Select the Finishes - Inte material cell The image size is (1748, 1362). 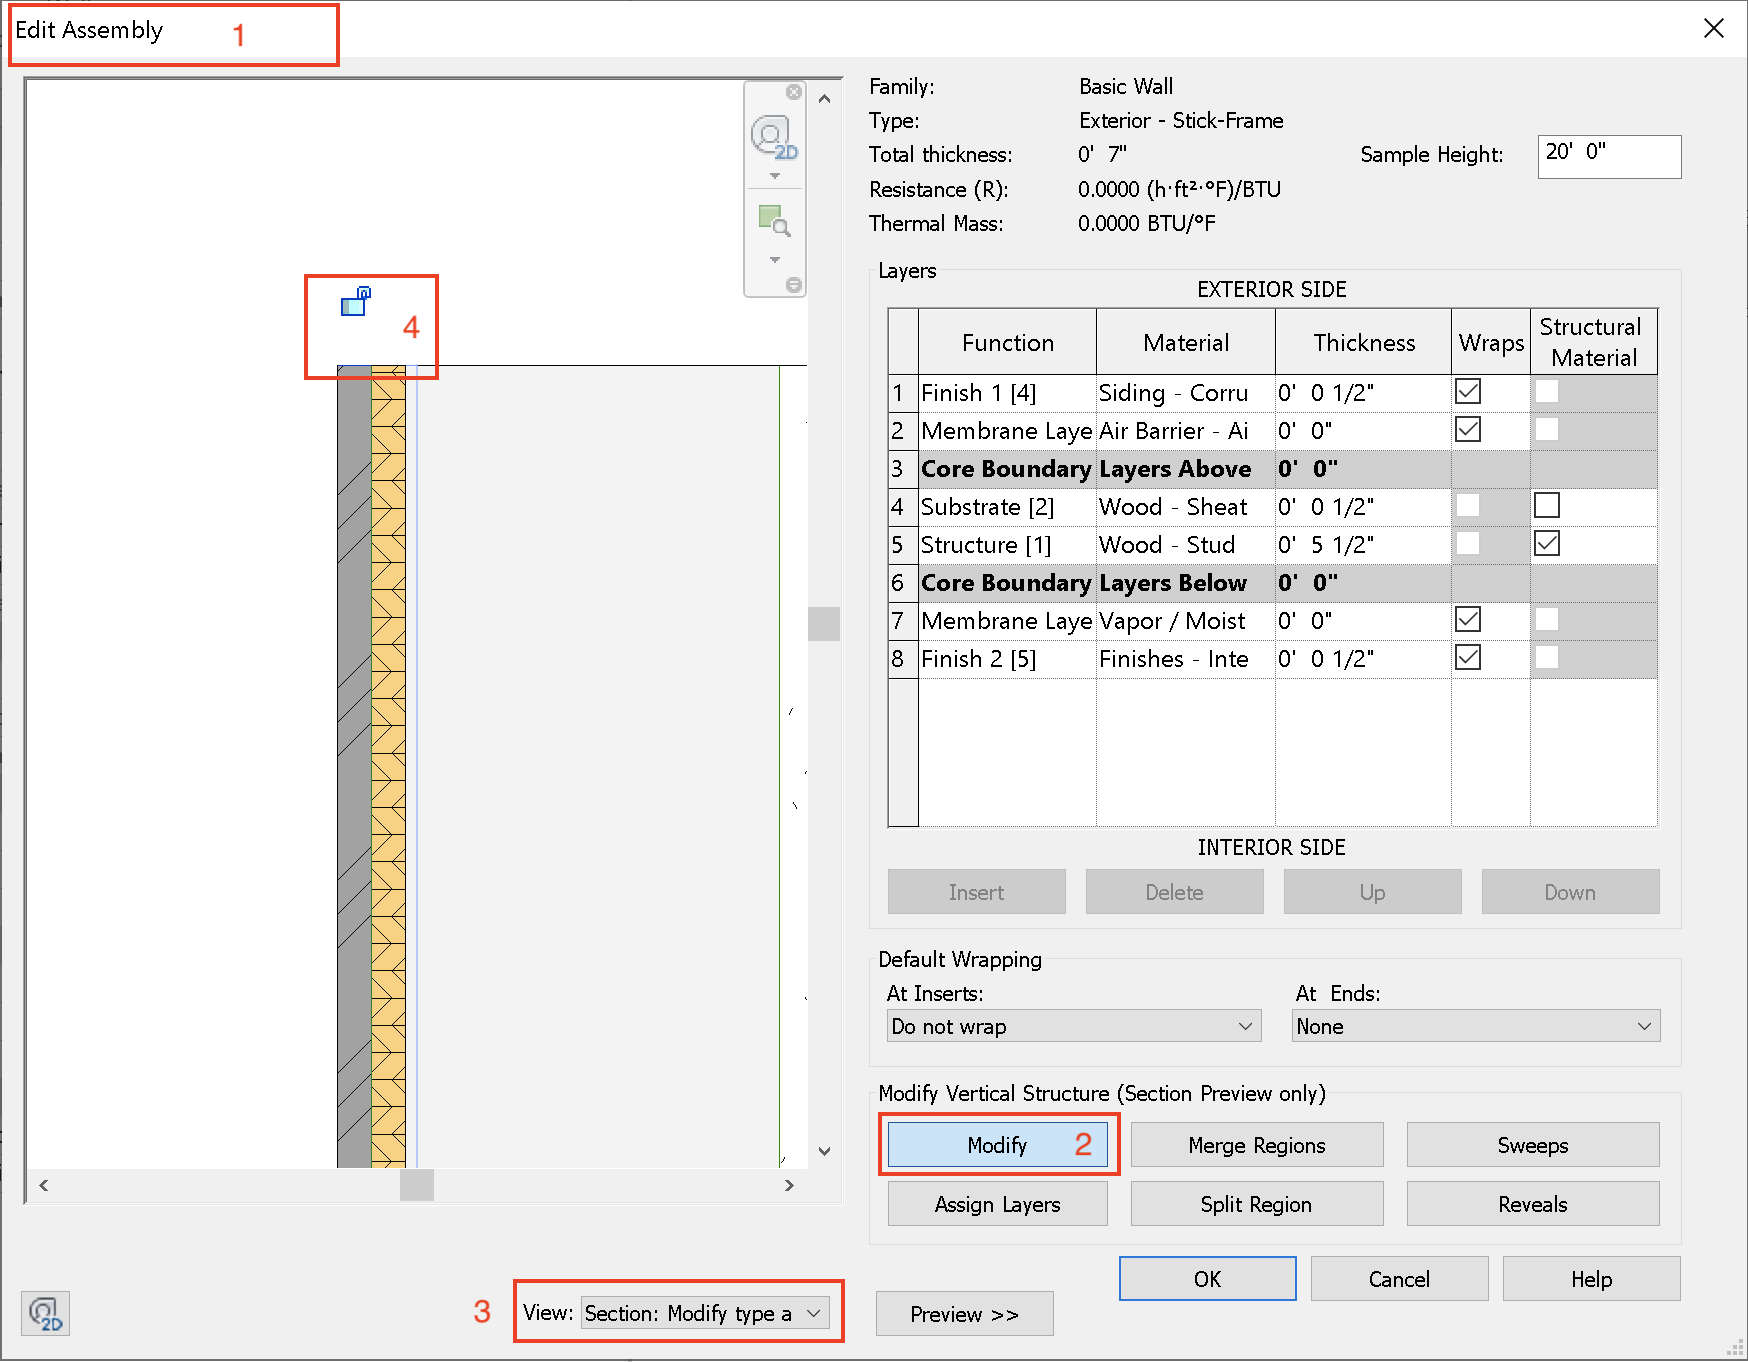click(x=1186, y=659)
